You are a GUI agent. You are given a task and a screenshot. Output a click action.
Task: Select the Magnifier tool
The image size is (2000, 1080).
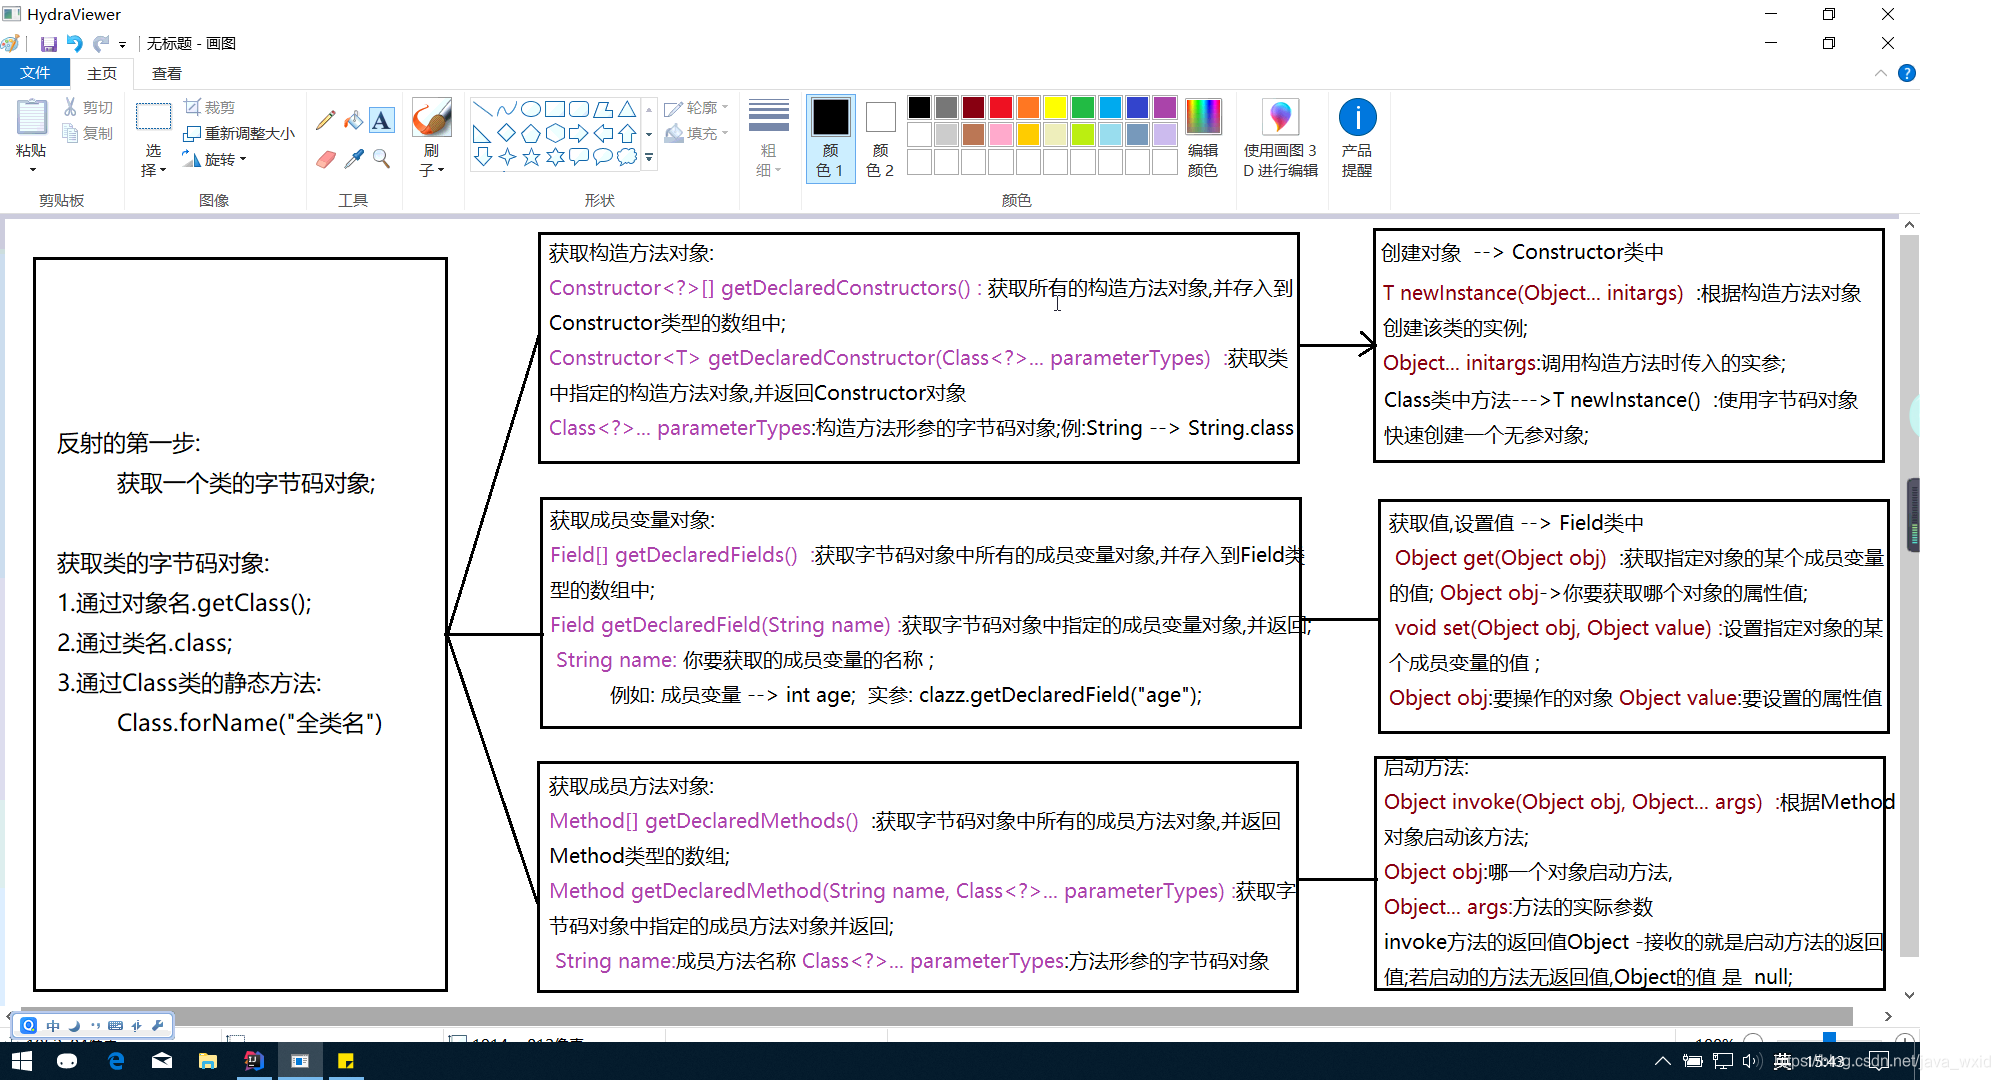[381, 159]
